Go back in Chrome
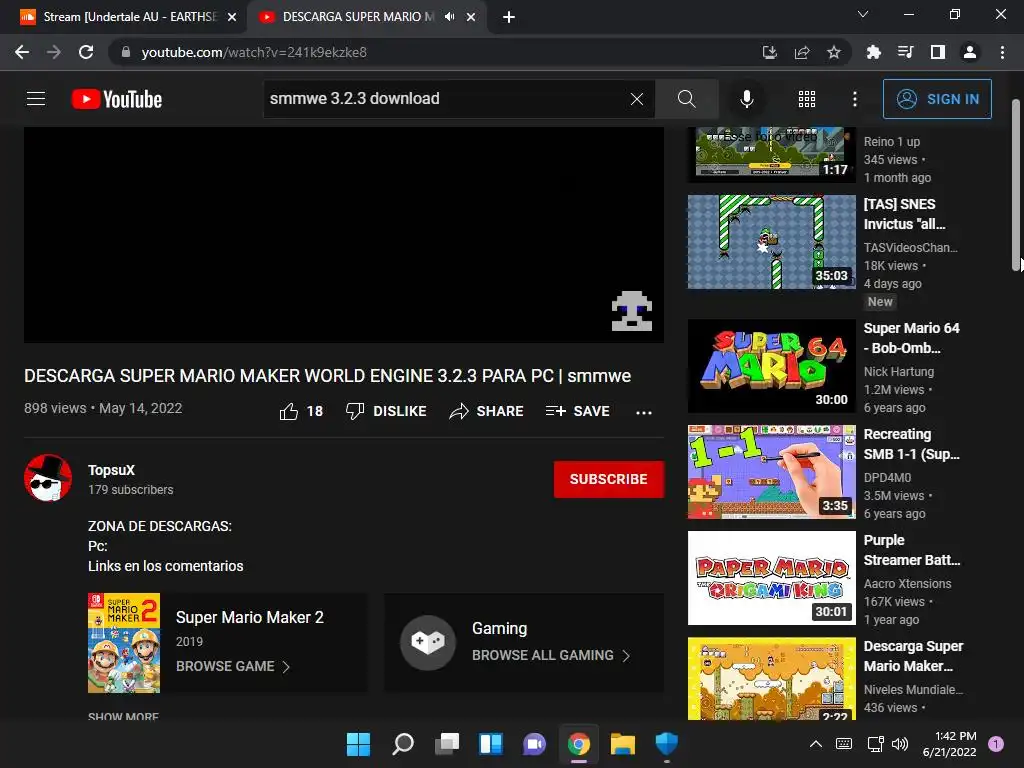 point(22,52)
